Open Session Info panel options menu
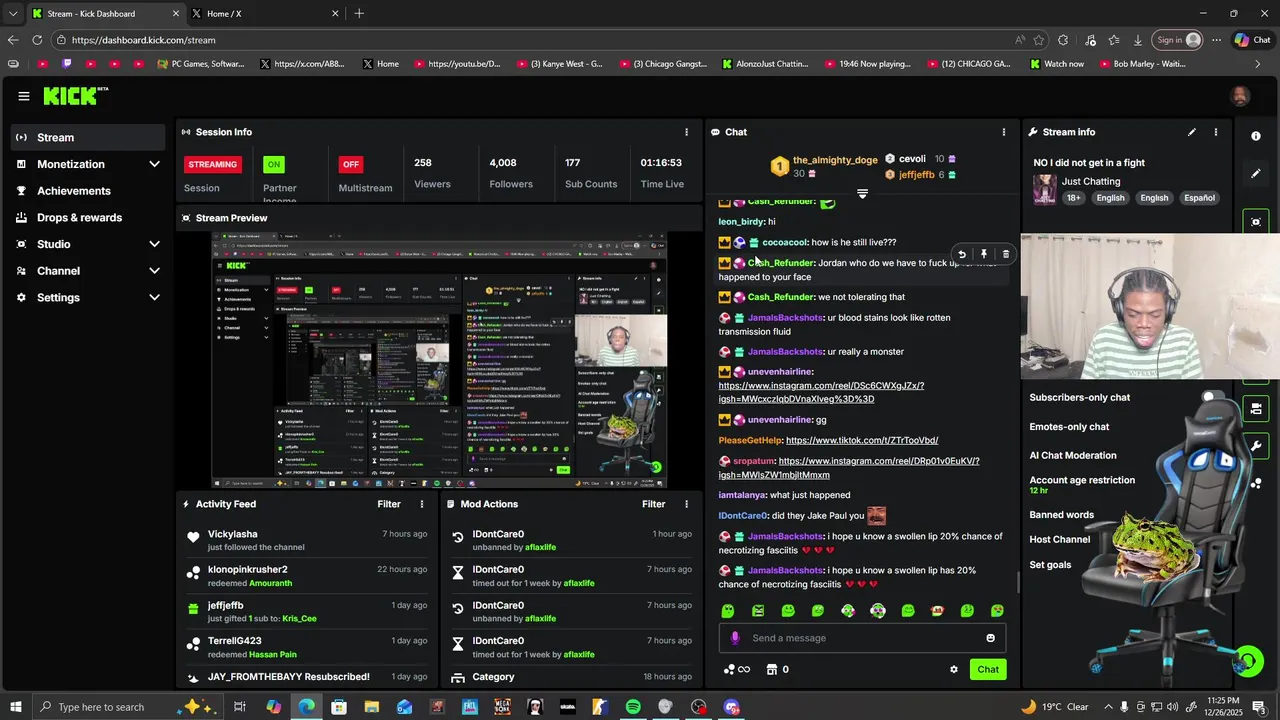Viewport: 1280px width, 720px height. (x=686, y=132)
